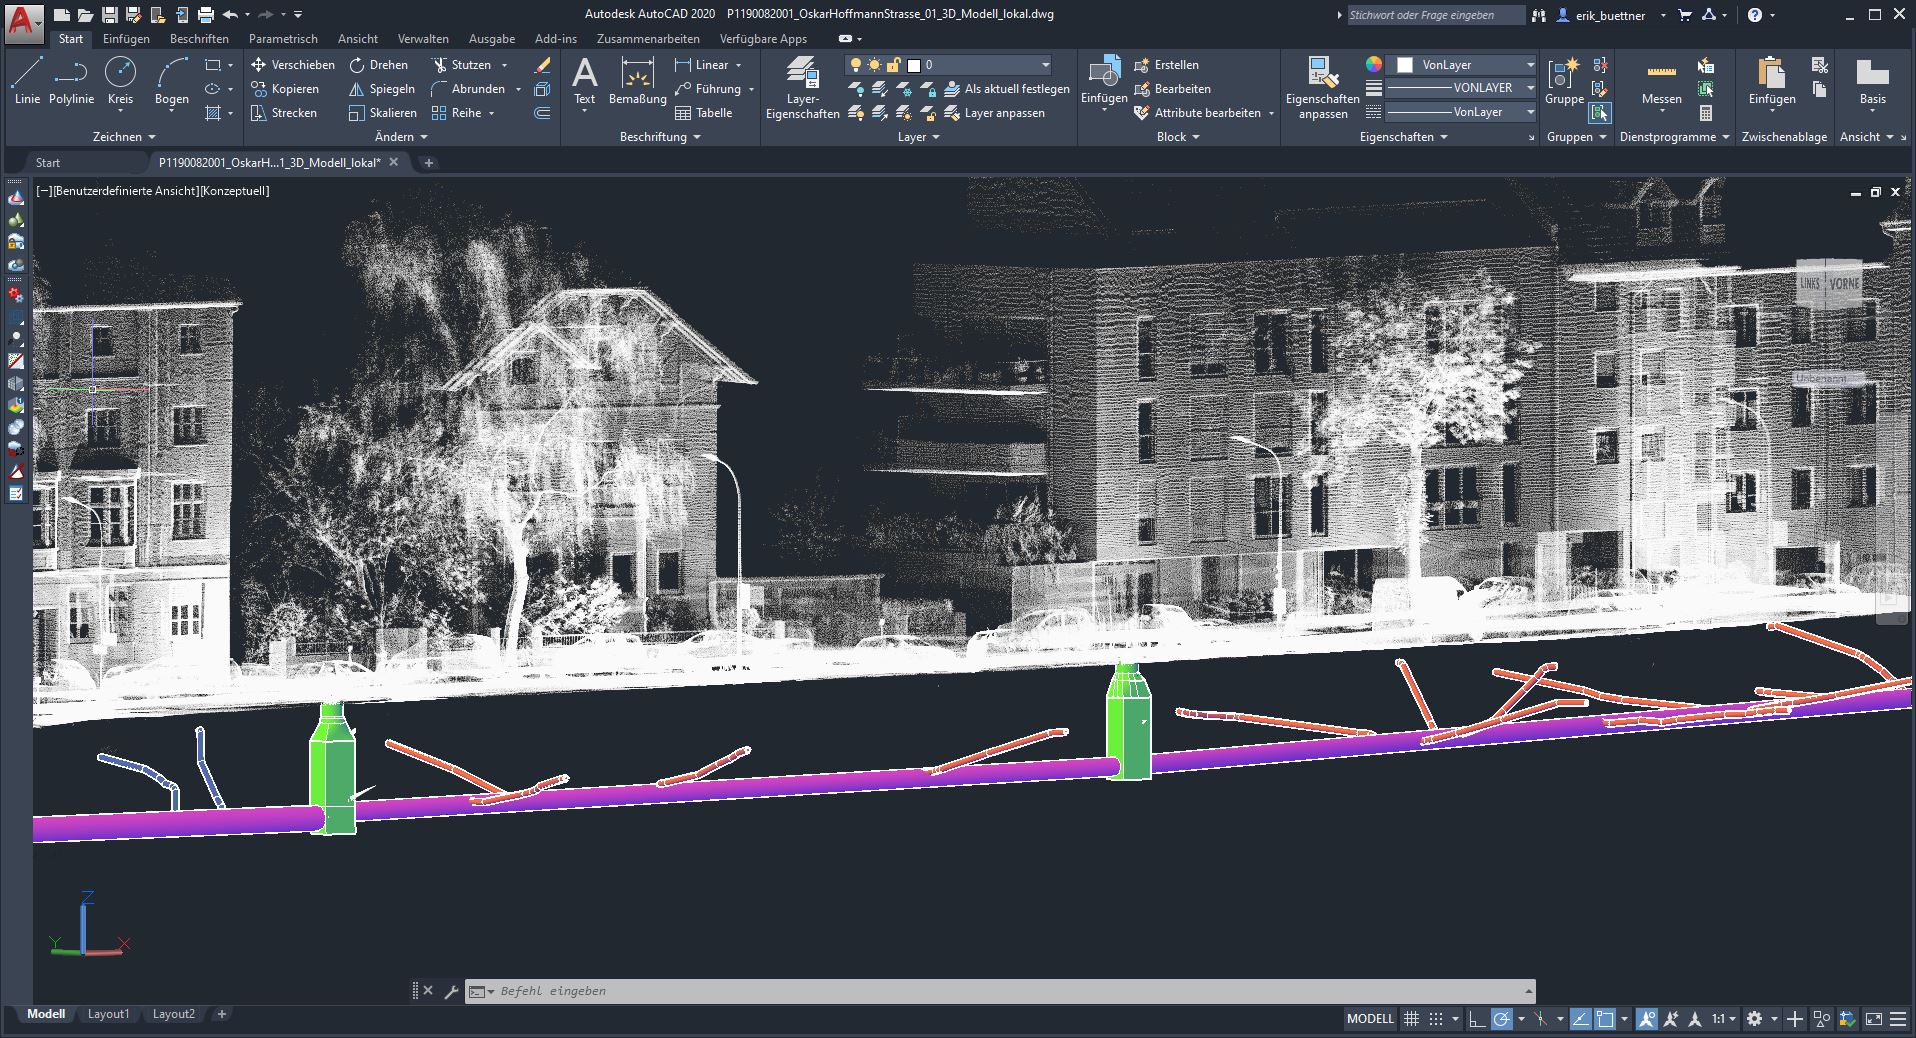Viewport: 1916px width, 1038px height.
Task: Toggle the grid display in status bar
Action: tap(1411, 1019)
